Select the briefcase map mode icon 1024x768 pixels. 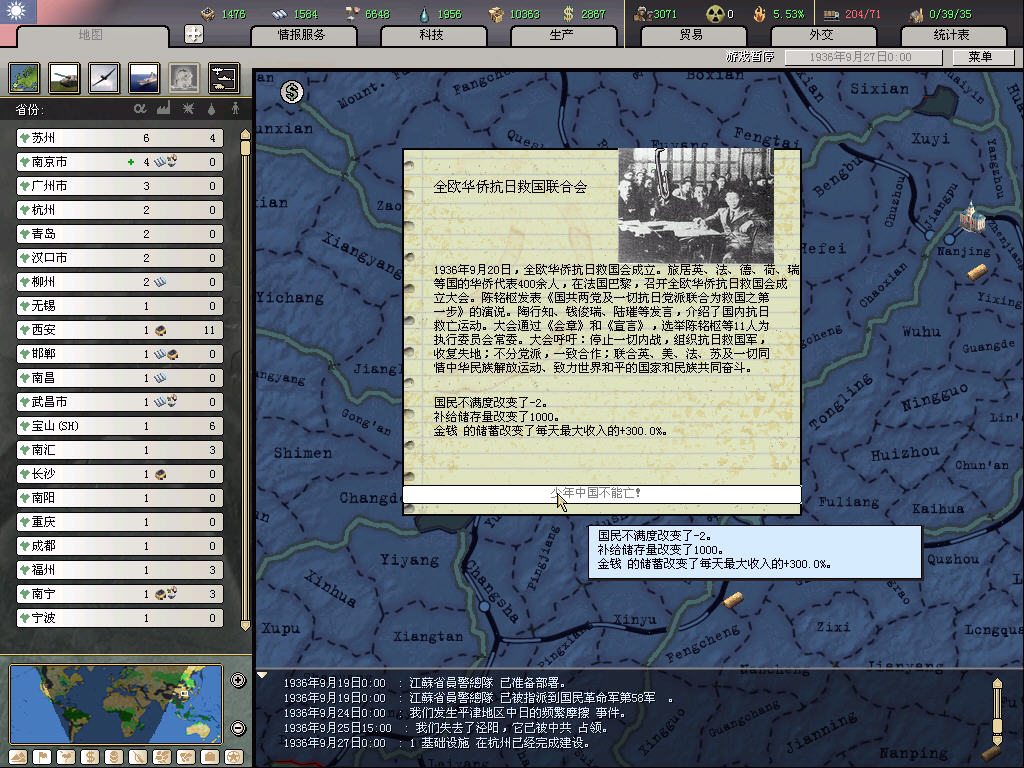tap(210, 757)
